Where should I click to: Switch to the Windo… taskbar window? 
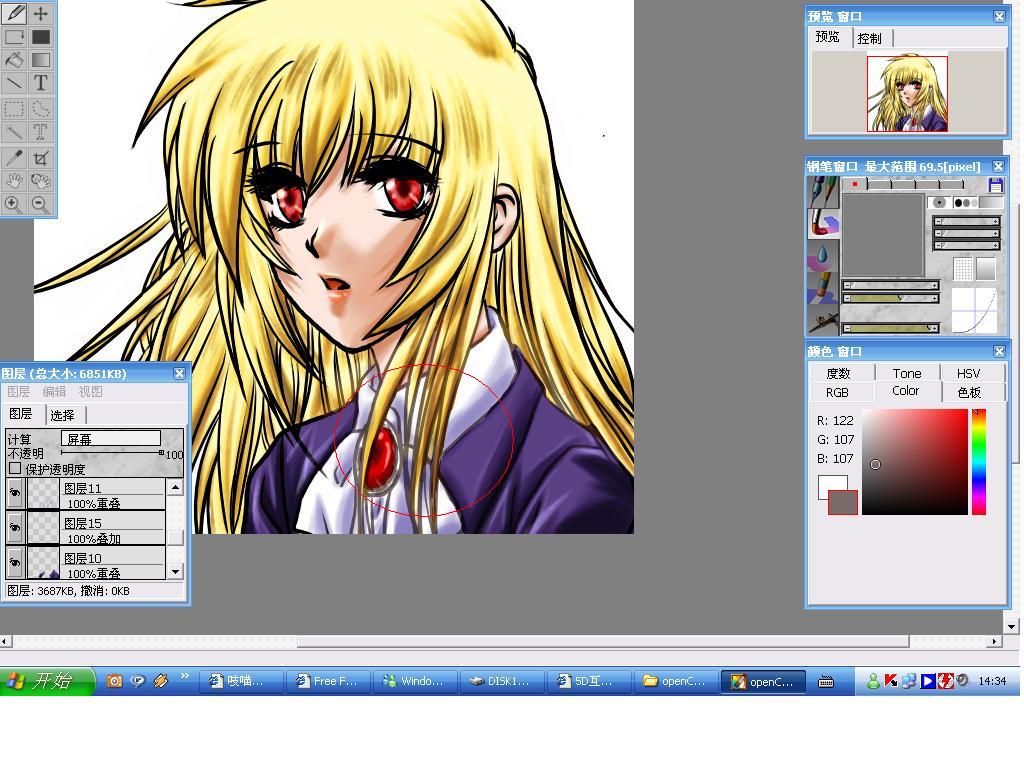click(x=416, y=681)
